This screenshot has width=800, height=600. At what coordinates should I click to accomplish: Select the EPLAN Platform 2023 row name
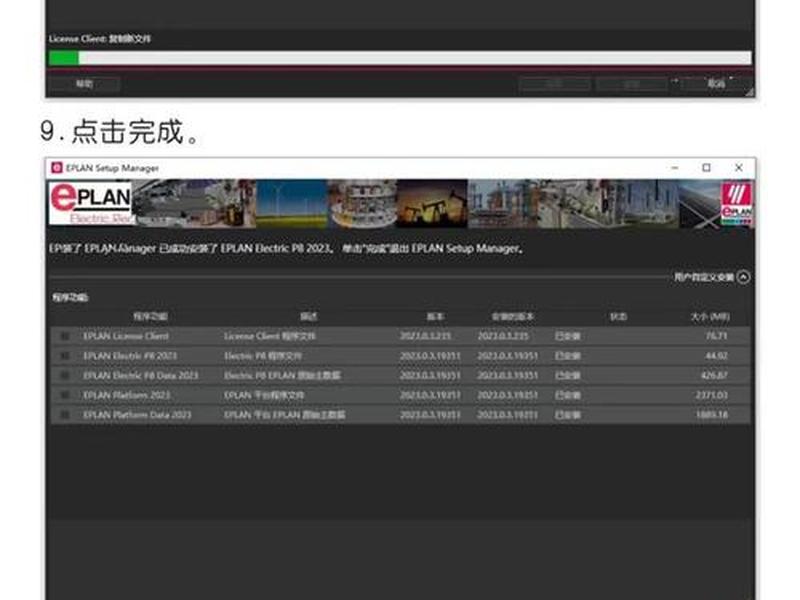[x=127, y=395]
